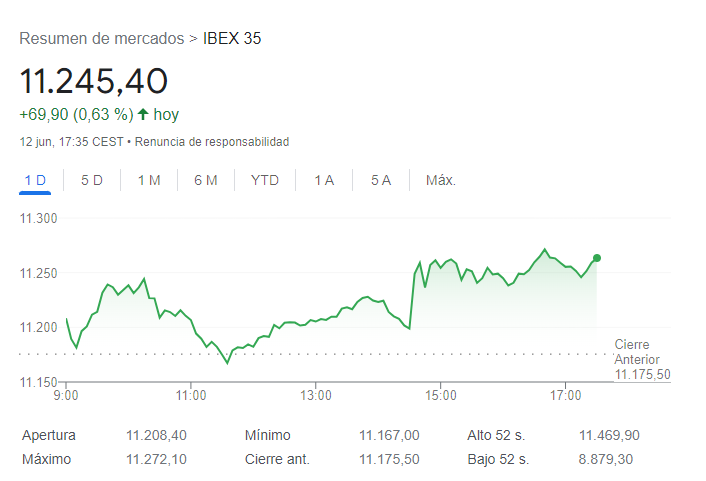Click the current price 11.245,40
The image size is (706, 481).
pyautogui.click(x=94, y=80)
